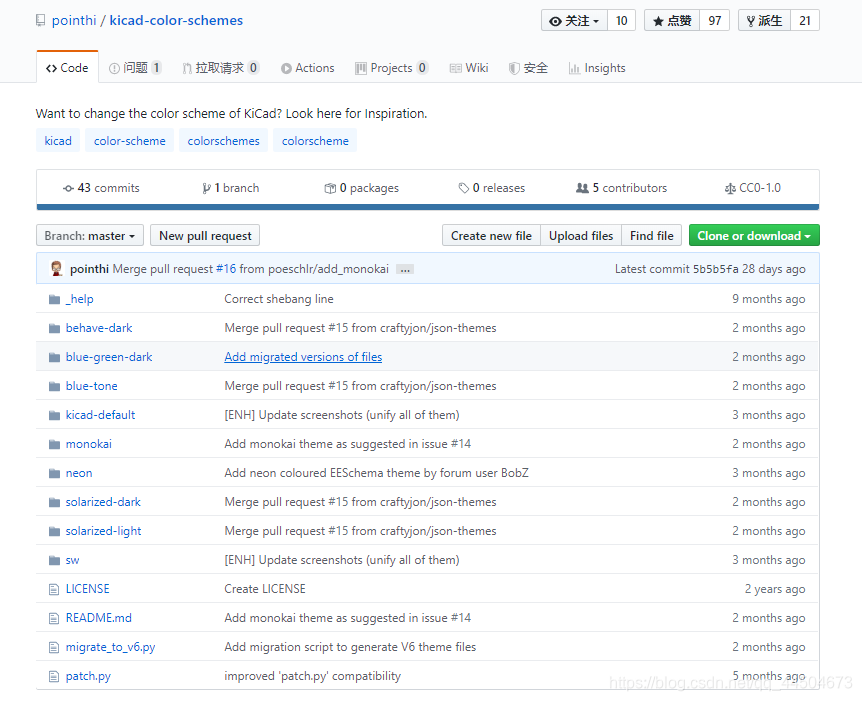Open the patch.py file

pyautogui.click(x=88, y=676)
